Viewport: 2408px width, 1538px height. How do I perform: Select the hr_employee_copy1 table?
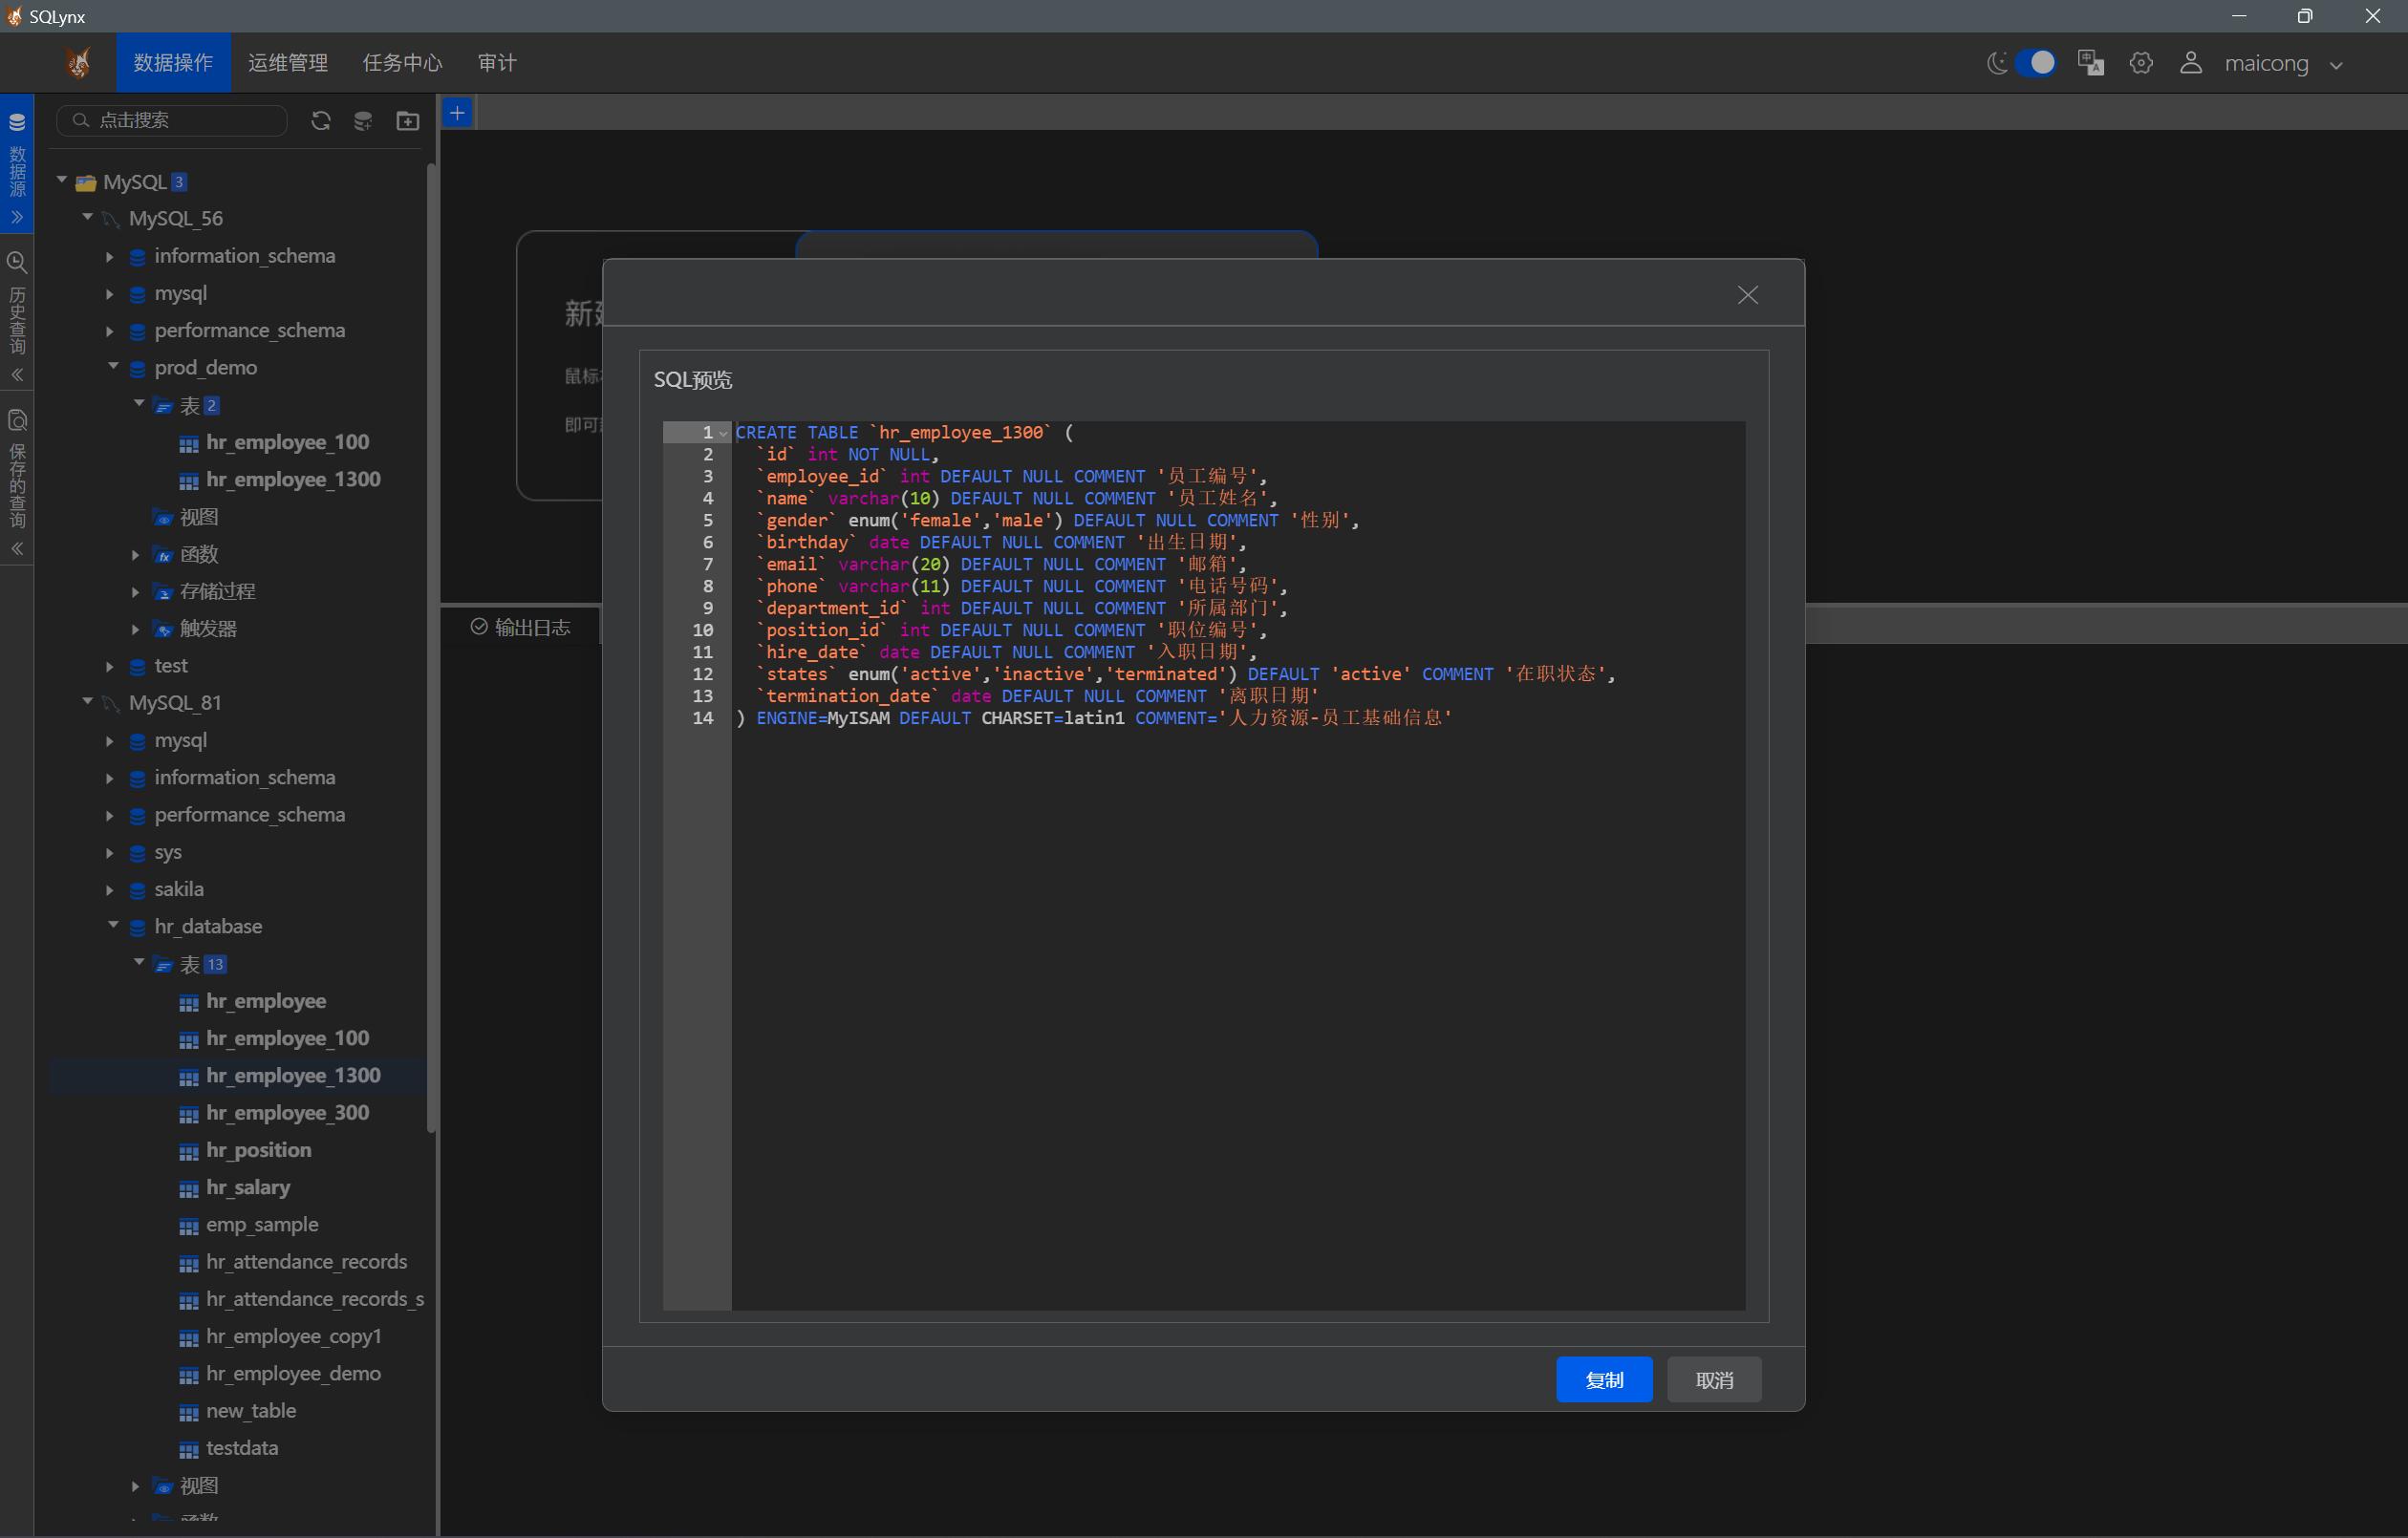[x=293, y=1336]
